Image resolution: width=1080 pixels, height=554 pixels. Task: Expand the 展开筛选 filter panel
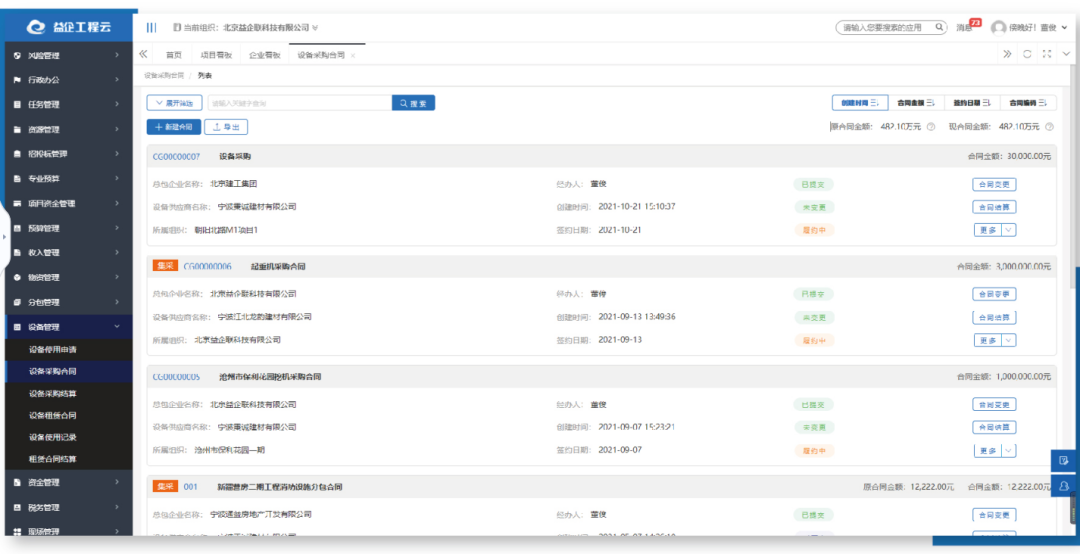click(x=174, y=103)
